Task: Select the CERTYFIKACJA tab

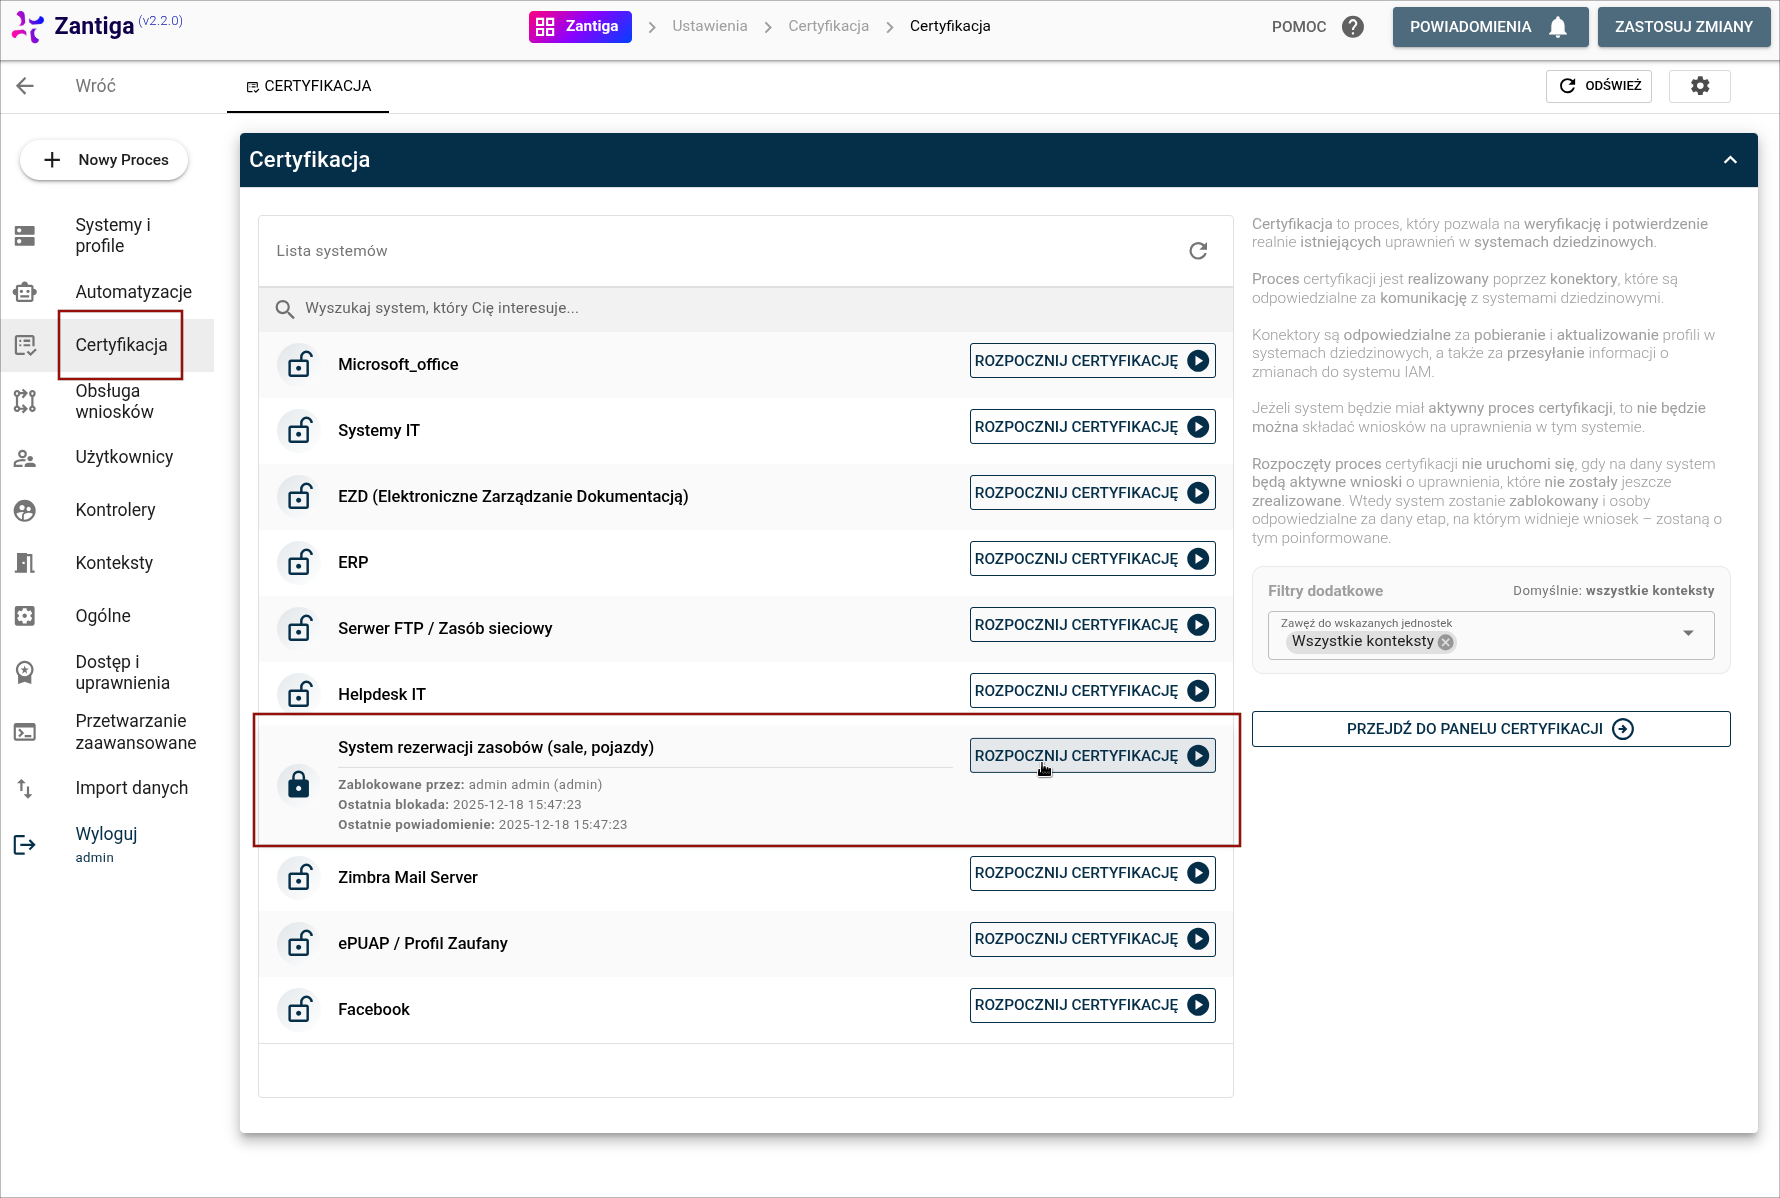Action: 308,86
